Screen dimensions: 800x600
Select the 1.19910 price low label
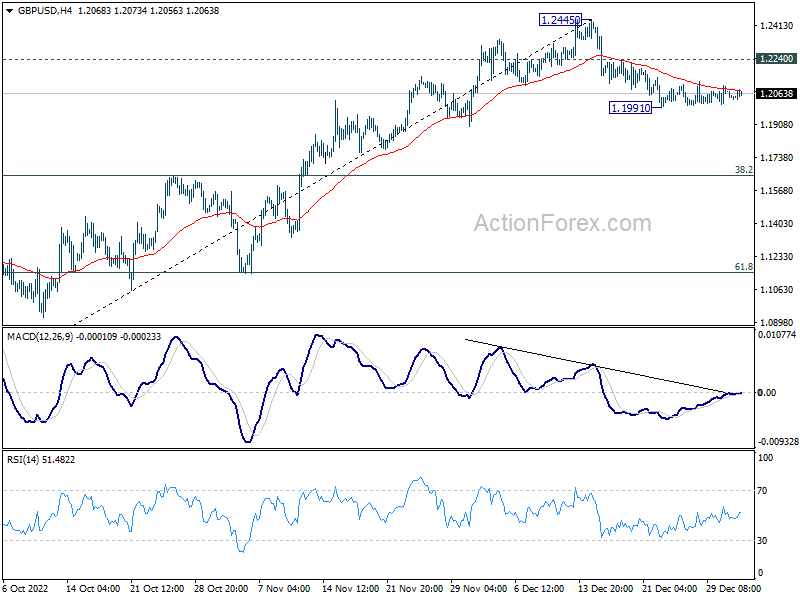tap(631, 108)
